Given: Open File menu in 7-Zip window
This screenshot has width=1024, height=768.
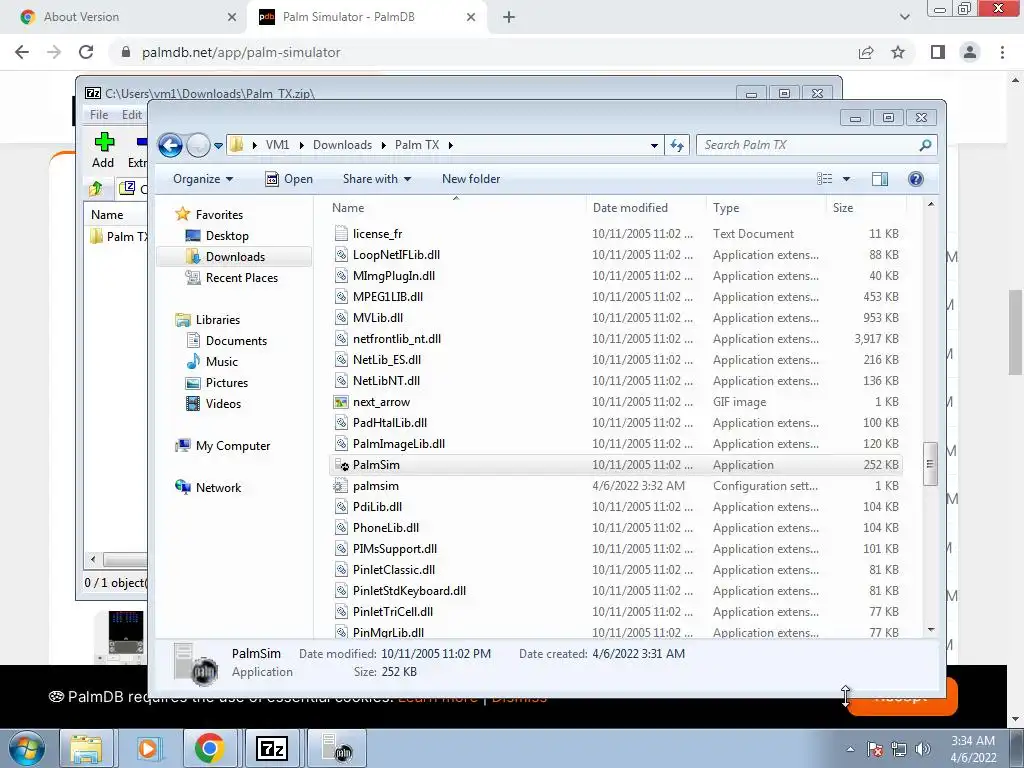Looking at the screenshot, I should point(99,114).
